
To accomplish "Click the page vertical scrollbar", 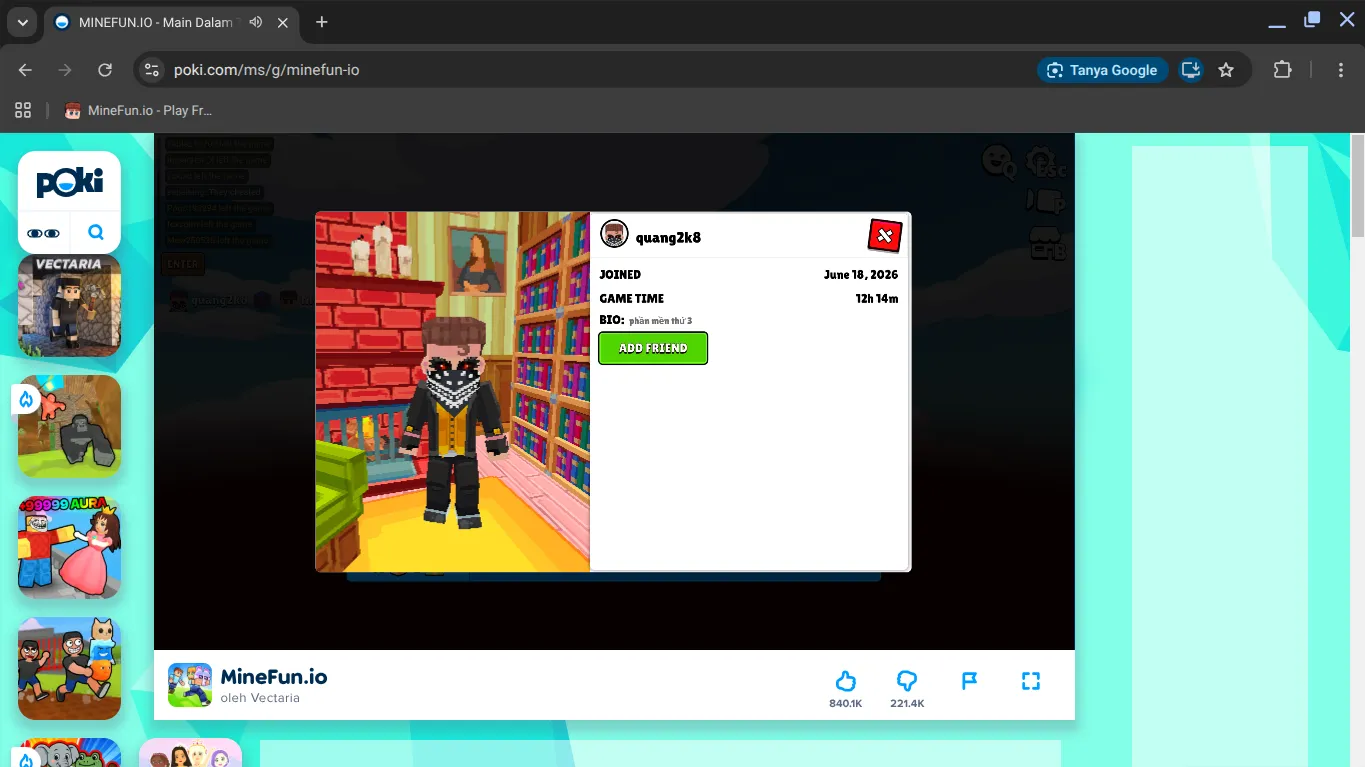I will click(x=1357, y=186).
